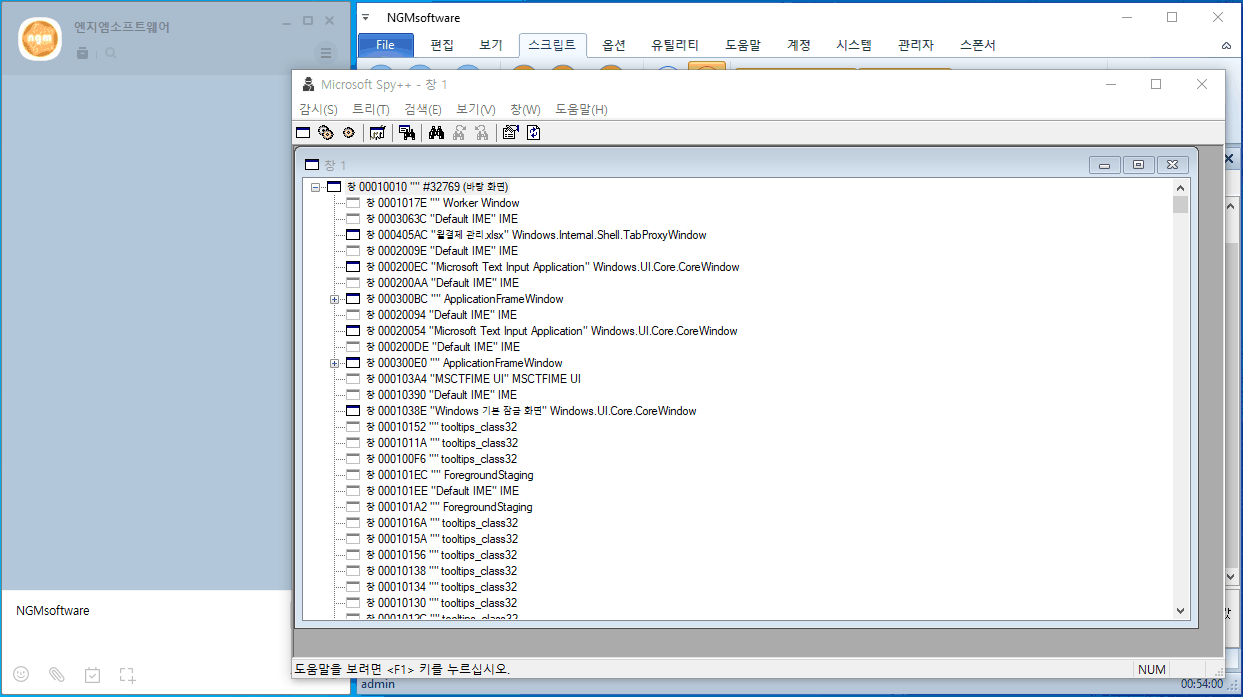Open the chat drawer box icon under 엔지엠소프트웨어
1243x697 pixels.
82,53
